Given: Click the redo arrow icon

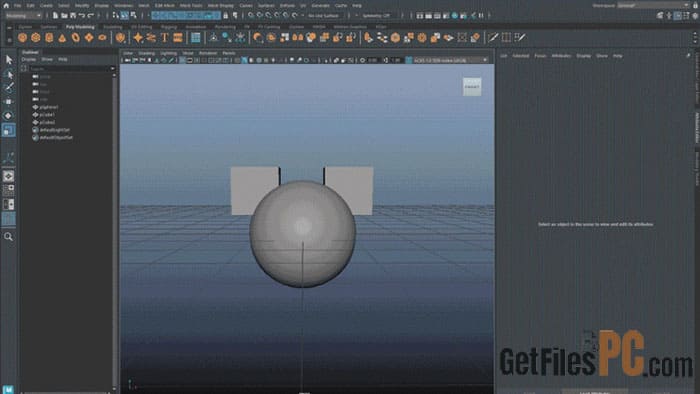Looking at the screenshot, I should (x=91, y=16).
